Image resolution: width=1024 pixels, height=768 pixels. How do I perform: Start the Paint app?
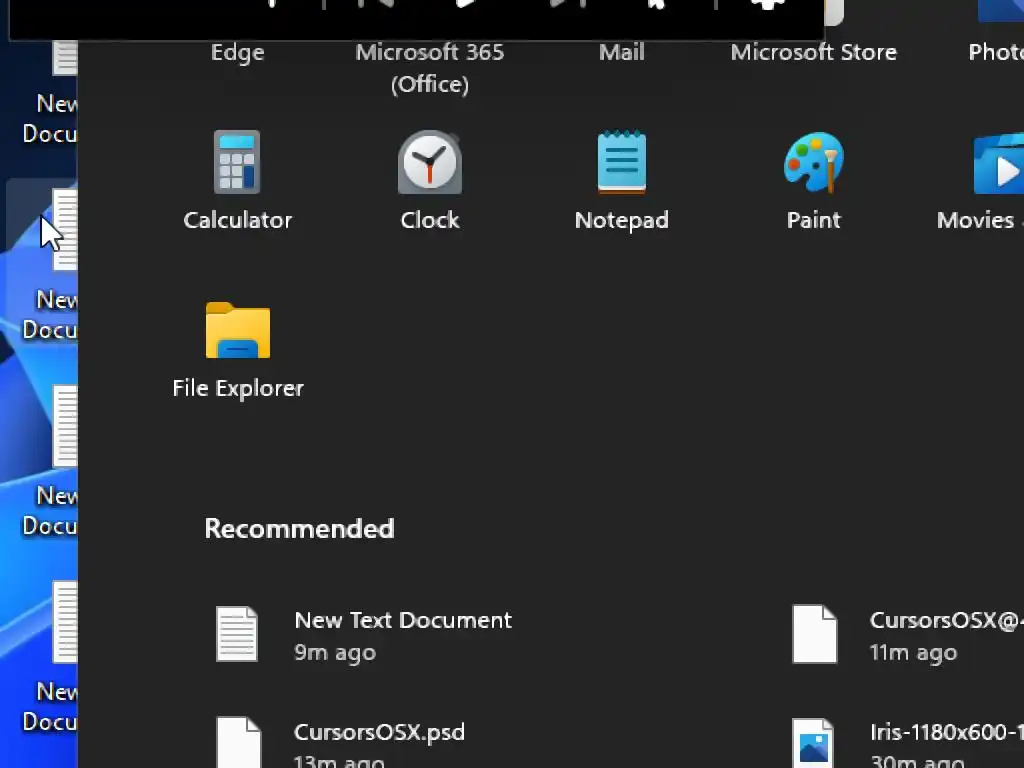pyautogui.click(x=814, y=181)
